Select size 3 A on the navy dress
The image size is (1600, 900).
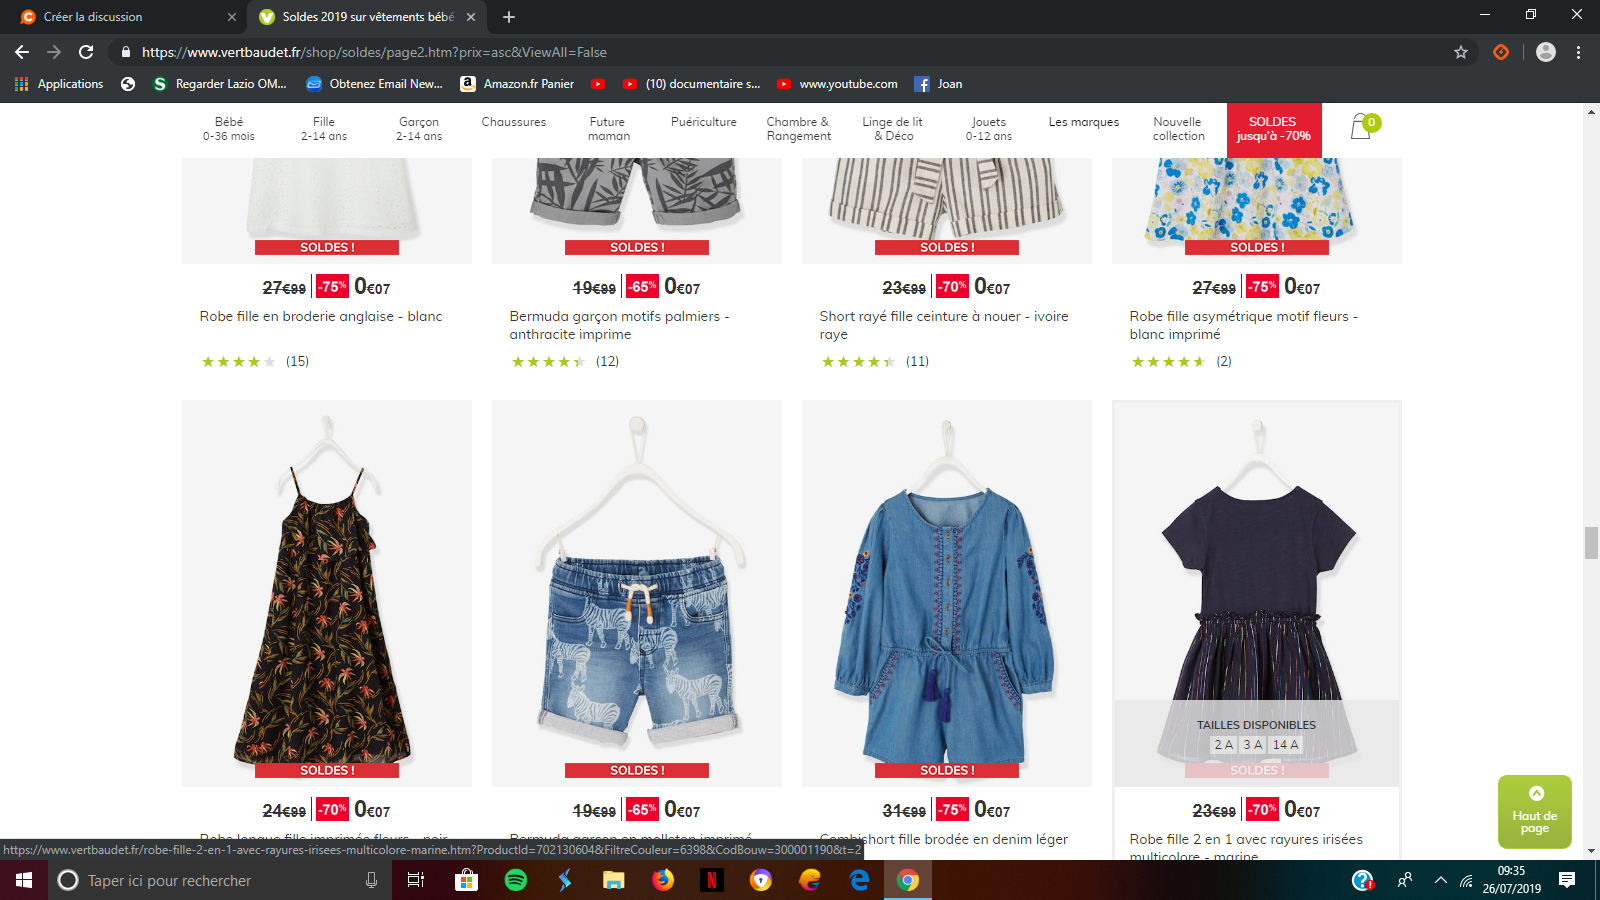click(1252, 745)
